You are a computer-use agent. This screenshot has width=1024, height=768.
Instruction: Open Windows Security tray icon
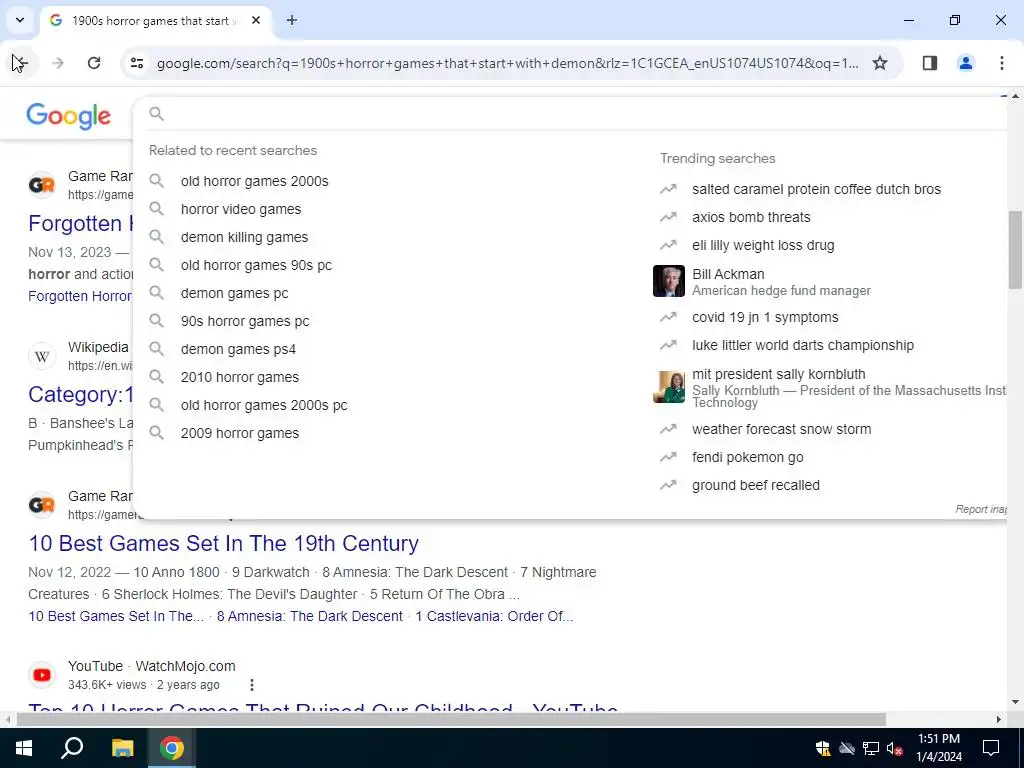[x=823, y=748]
